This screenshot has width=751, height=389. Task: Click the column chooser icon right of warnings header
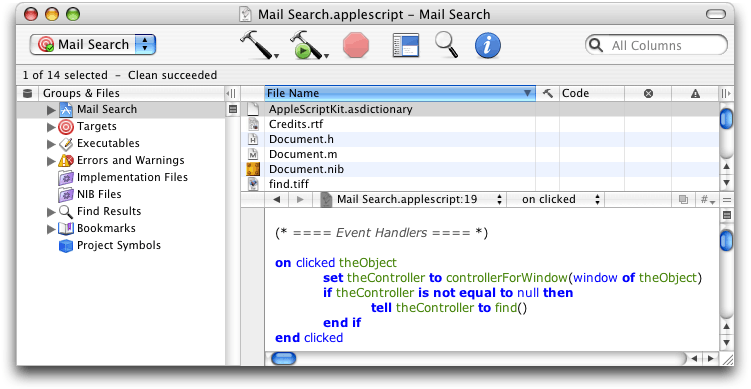coord(727,94)
